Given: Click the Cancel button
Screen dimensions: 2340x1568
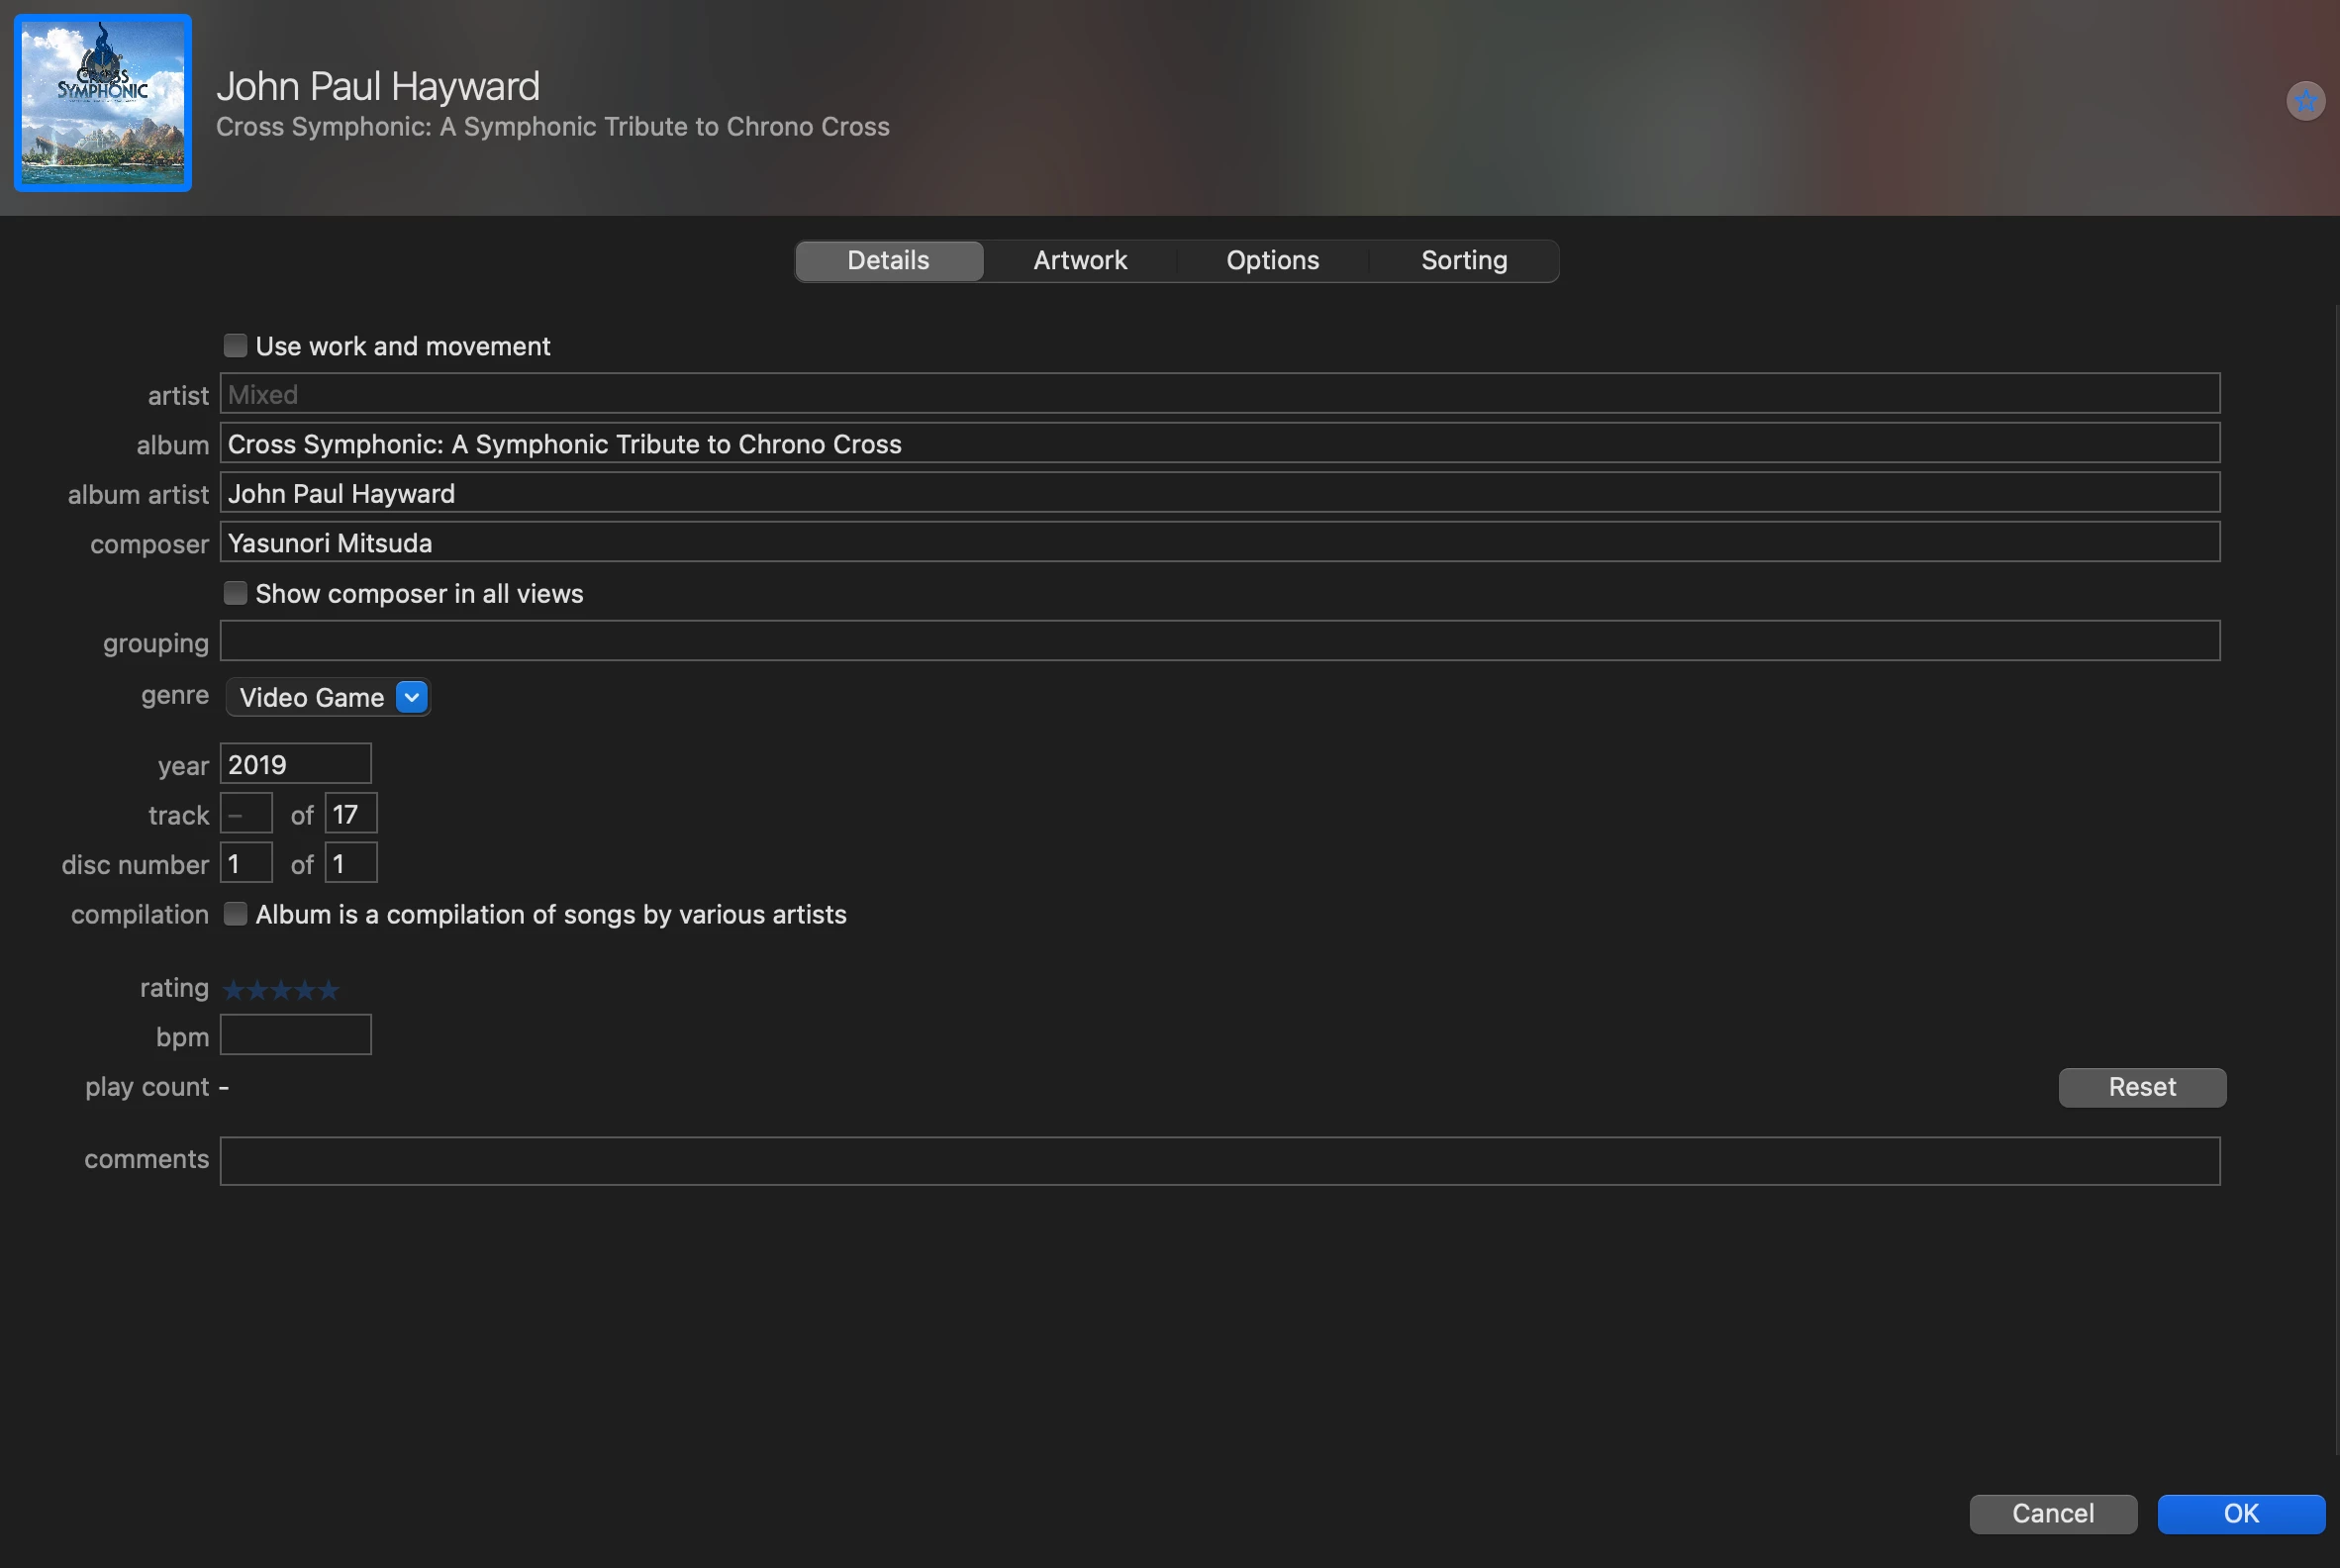Looking at the screenshot, I should 2052,1513.
